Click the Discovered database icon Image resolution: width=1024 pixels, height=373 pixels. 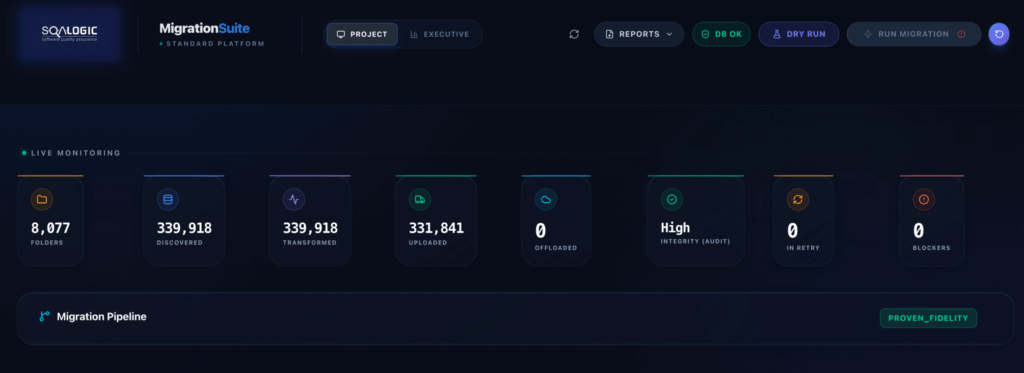click(168, 200)
